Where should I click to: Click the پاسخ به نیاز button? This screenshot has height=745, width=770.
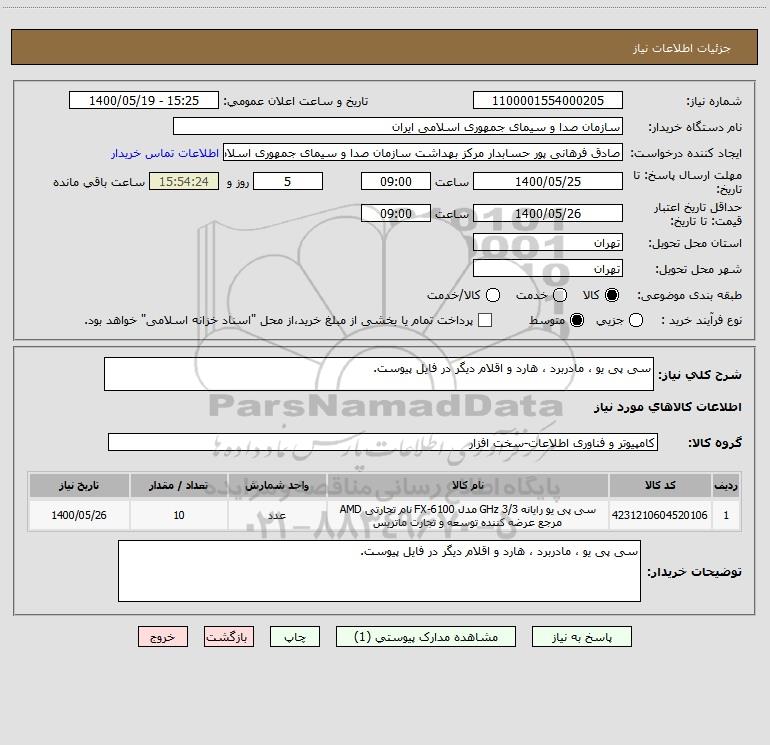[x=582, y=637]
